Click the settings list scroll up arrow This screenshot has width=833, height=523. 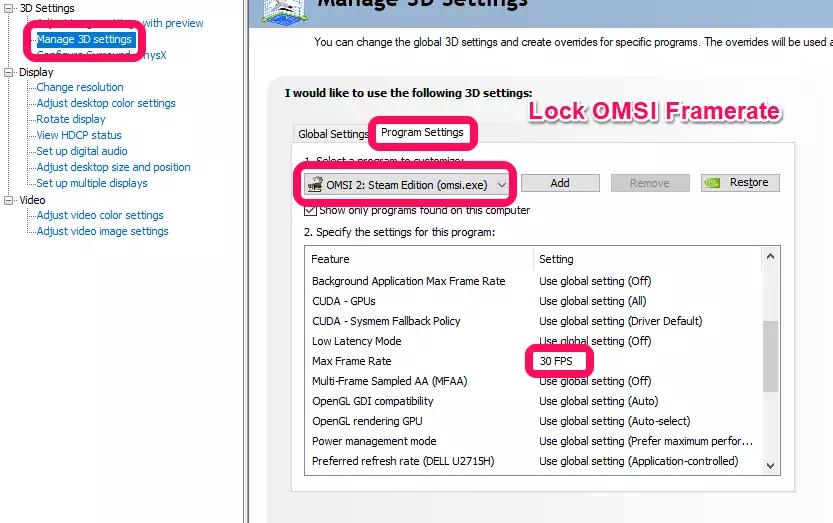[x=770, y=257]
